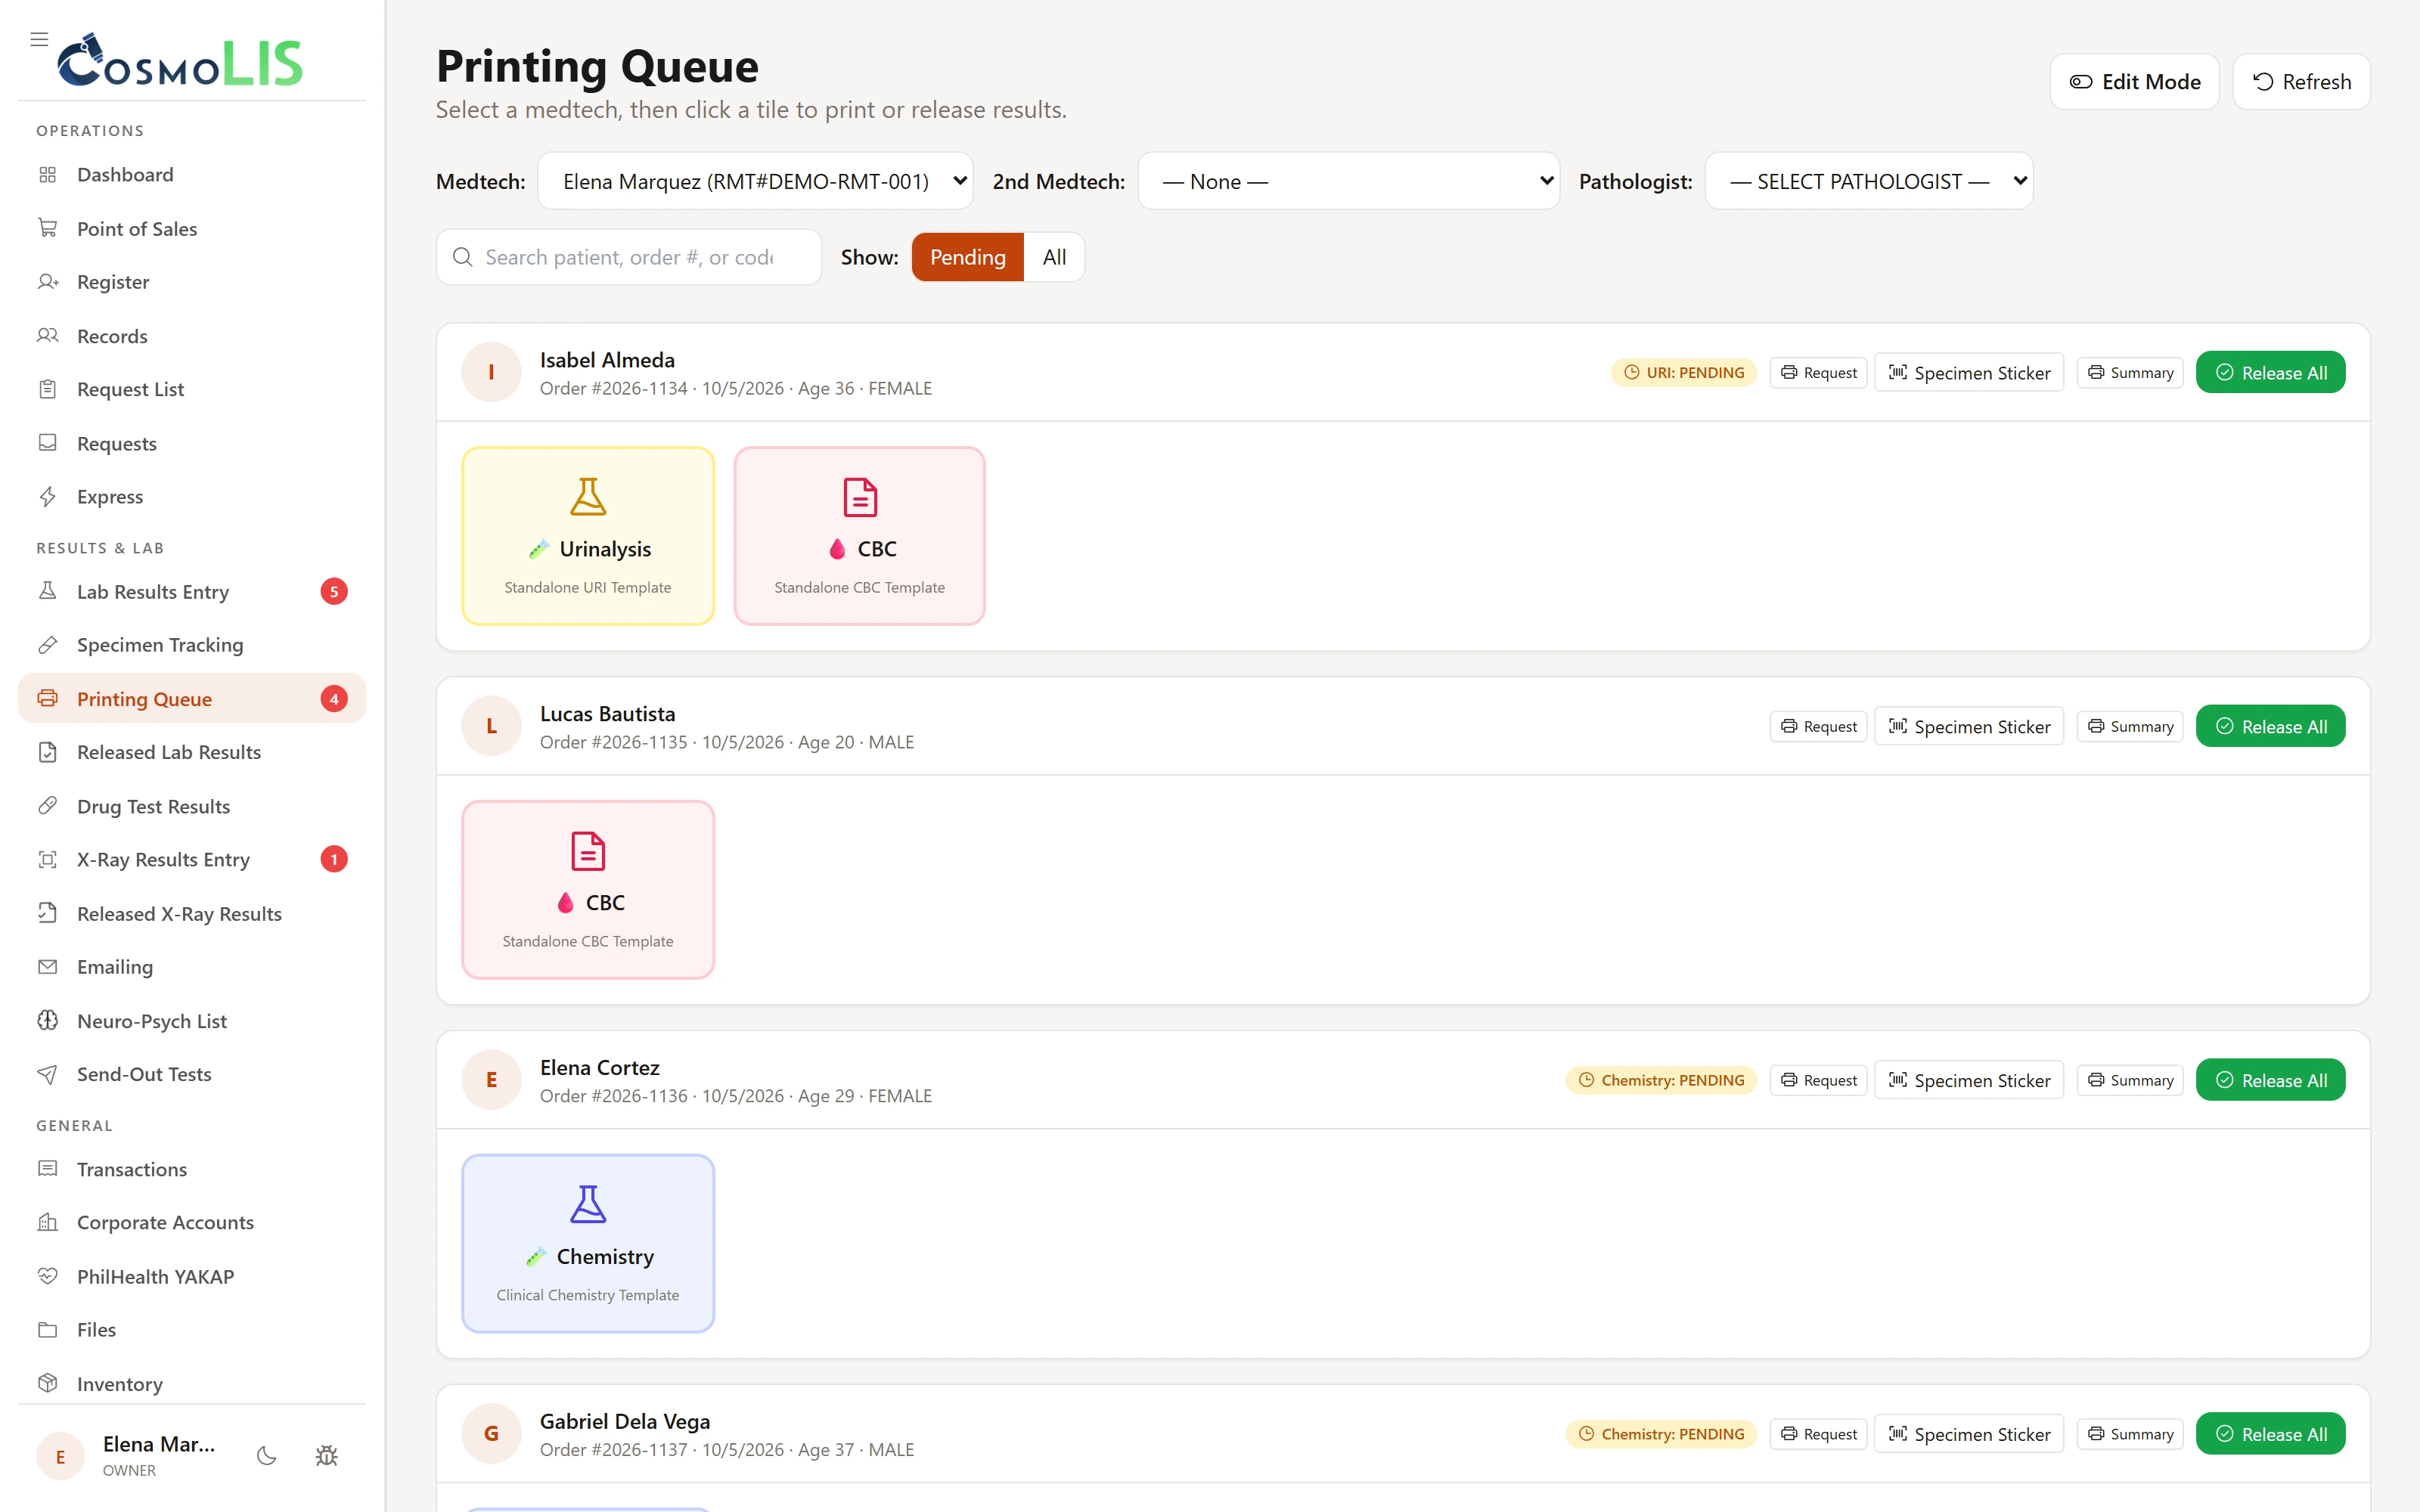
Task: Print Request for Gabriel Dela Vega
Action: (x=1818, y=1434)
